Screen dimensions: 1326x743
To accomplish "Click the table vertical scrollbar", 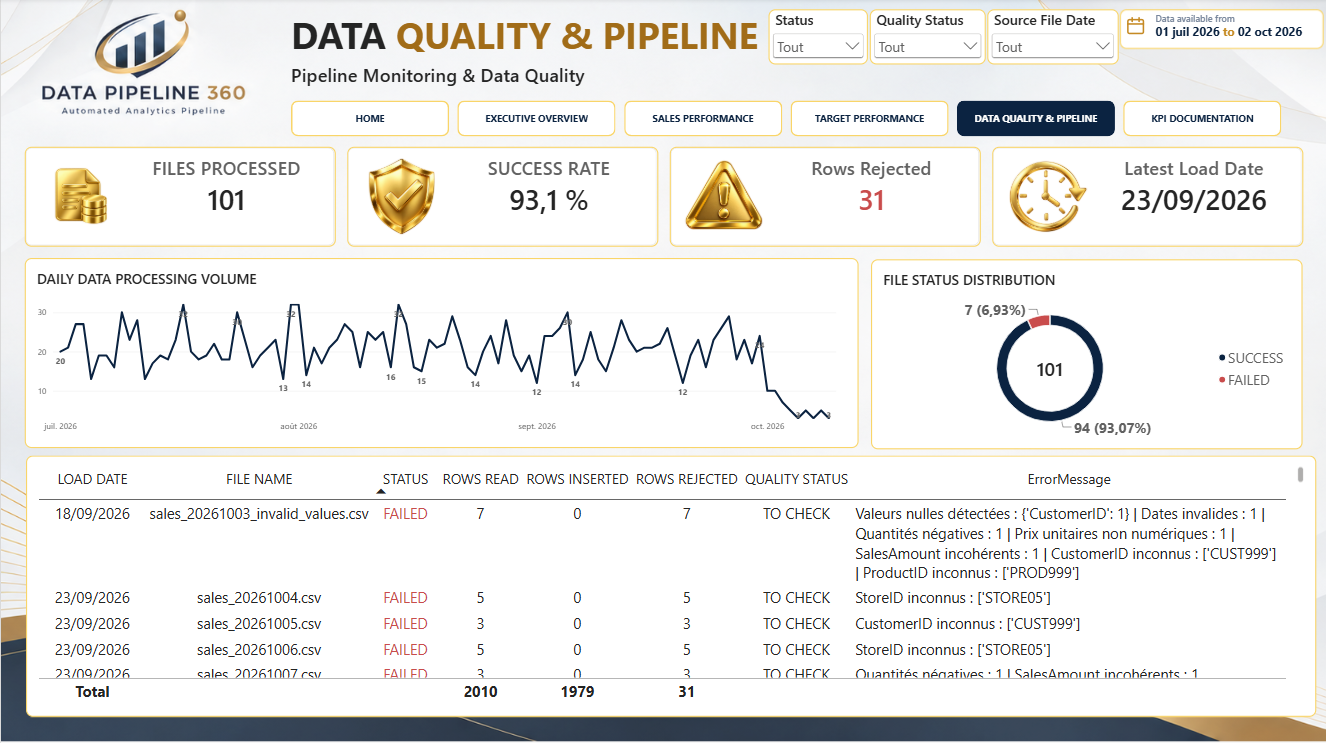I will [1300, 475].
